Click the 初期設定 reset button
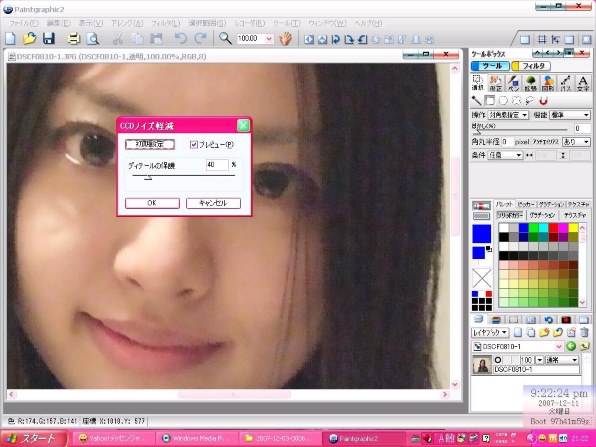Screen dimensions: 596x447 pos(150,144)
